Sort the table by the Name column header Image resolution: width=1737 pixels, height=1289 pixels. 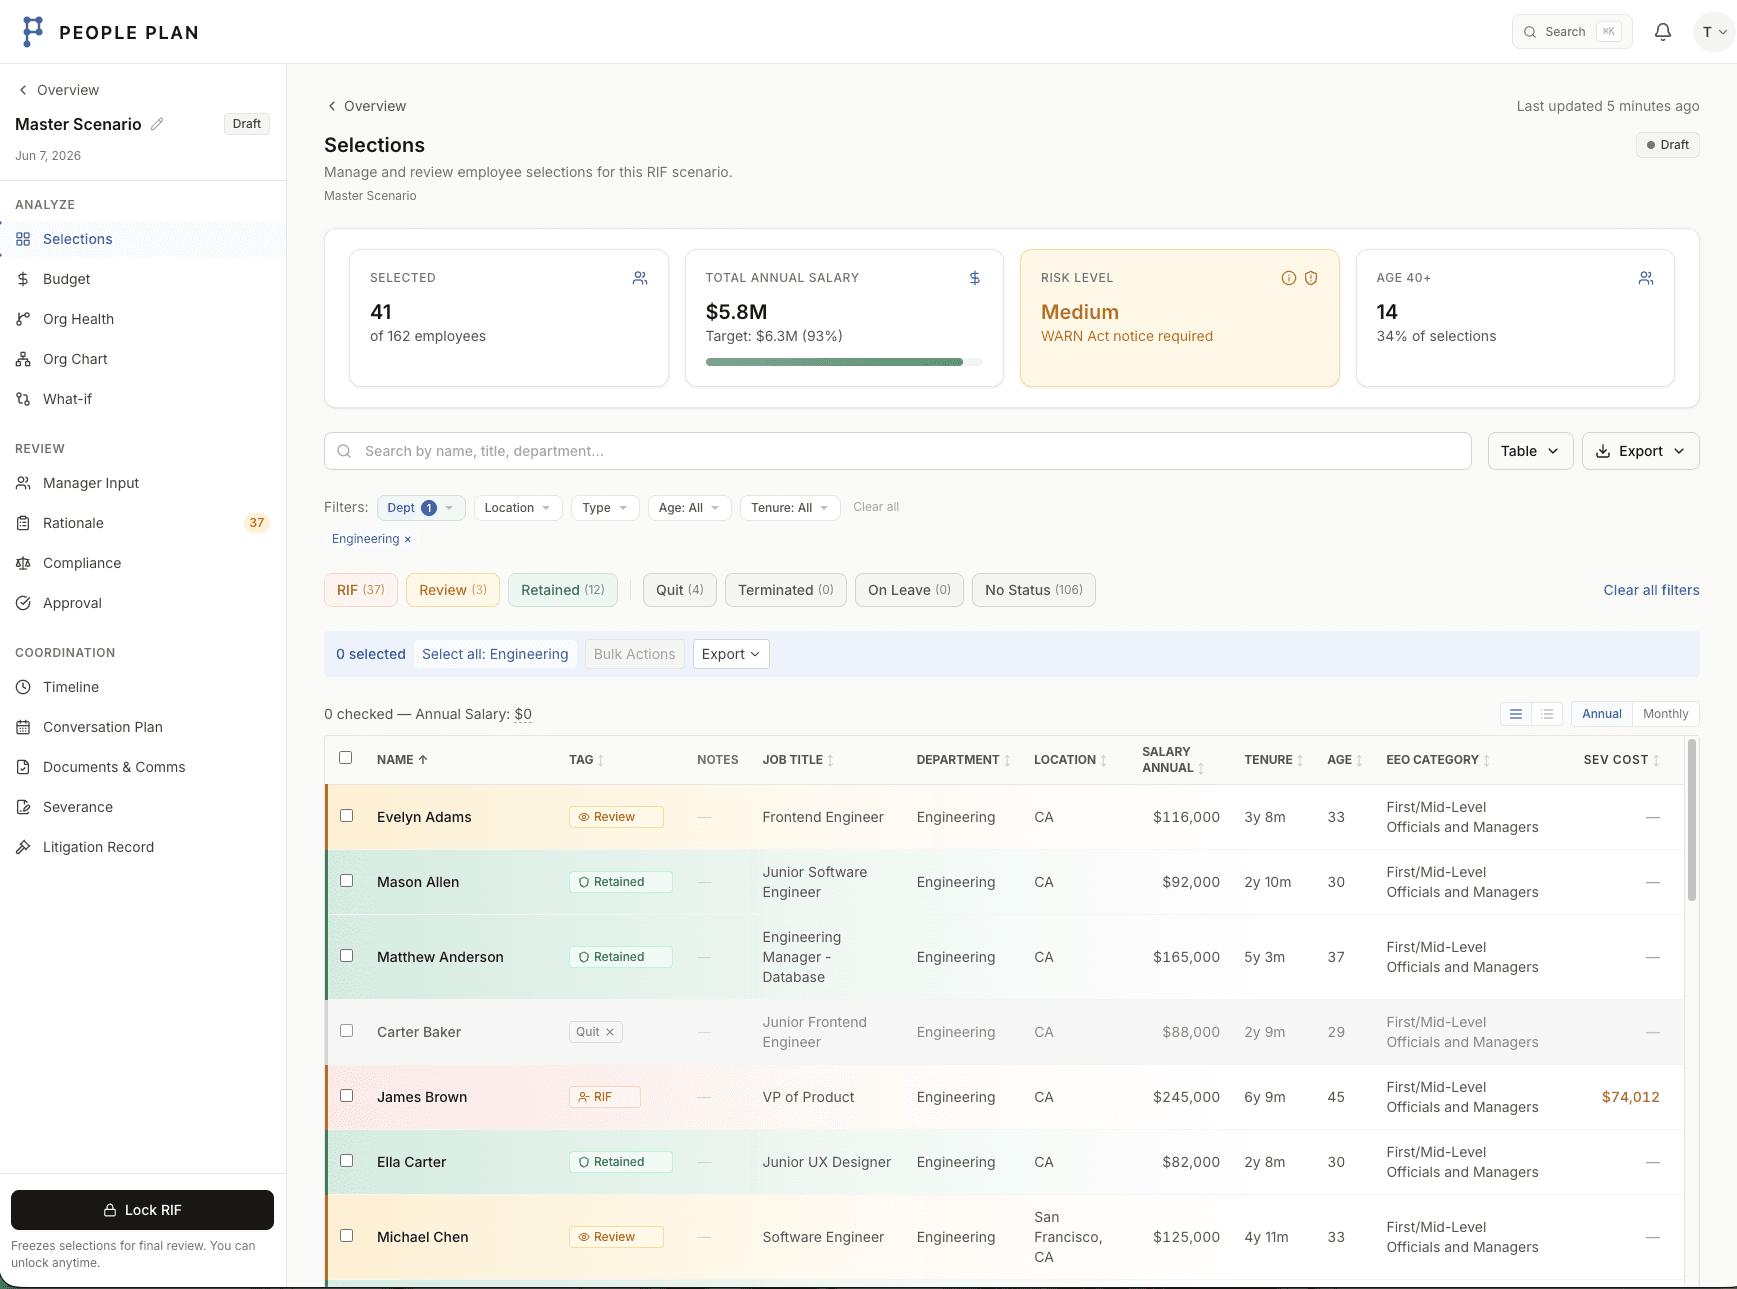pyautogui.click(x=402, y=760)
